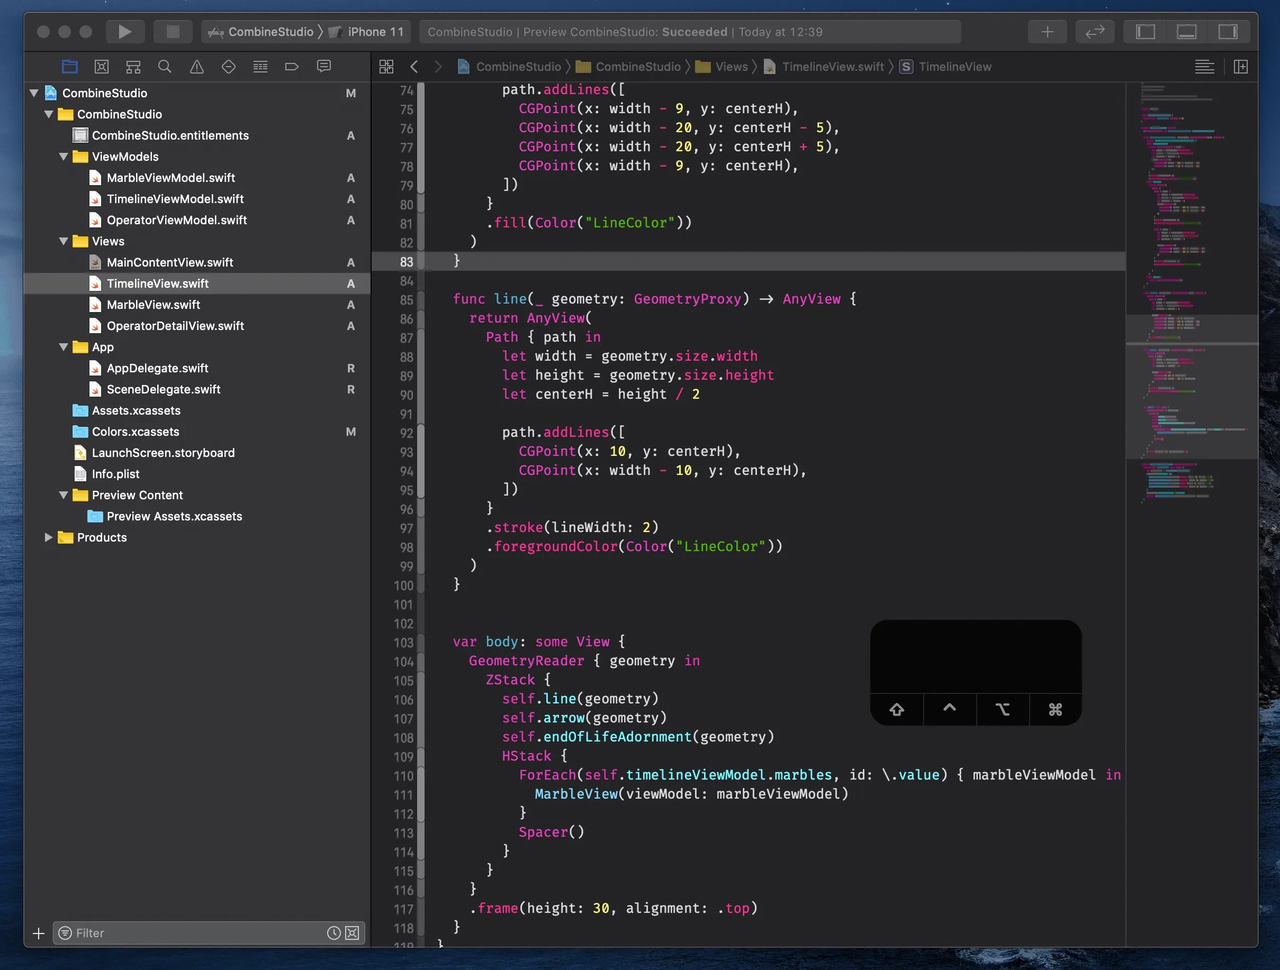Open the source control navigator
This screenshot has height=970, width=1280.
pyautogui.click(x=101, y=67)
